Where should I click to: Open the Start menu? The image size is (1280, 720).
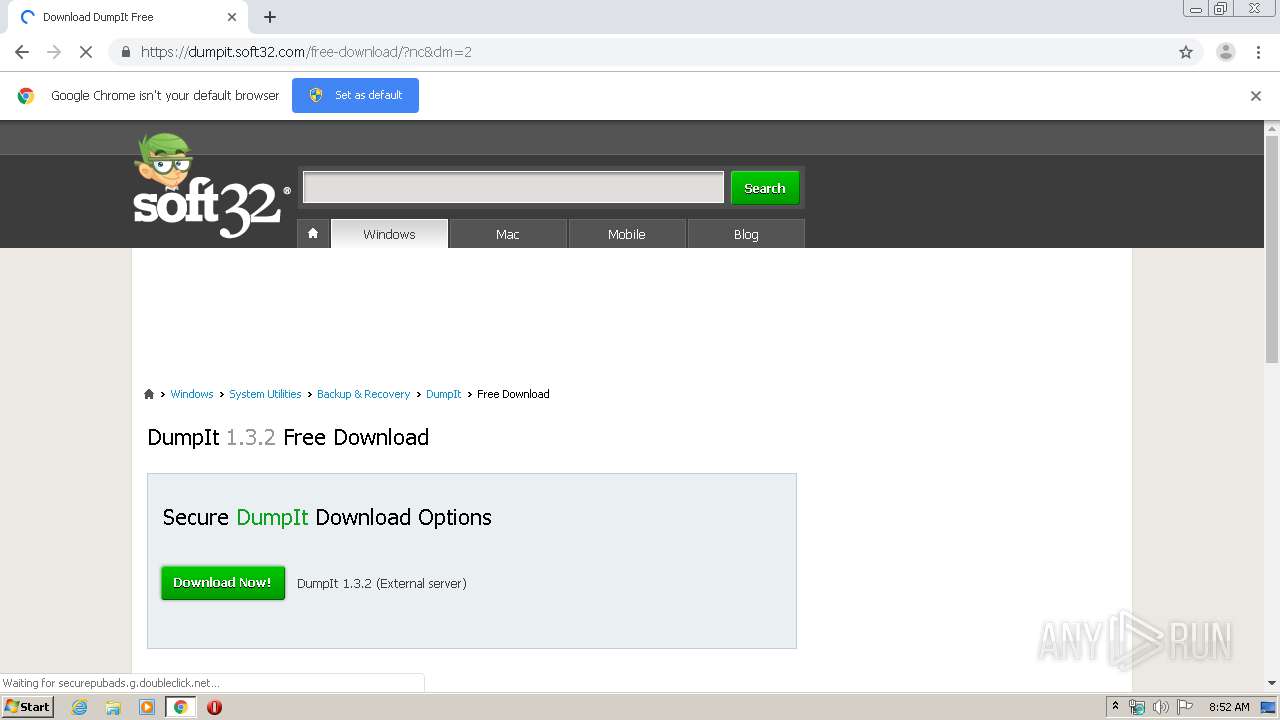[x=27, y=707]
